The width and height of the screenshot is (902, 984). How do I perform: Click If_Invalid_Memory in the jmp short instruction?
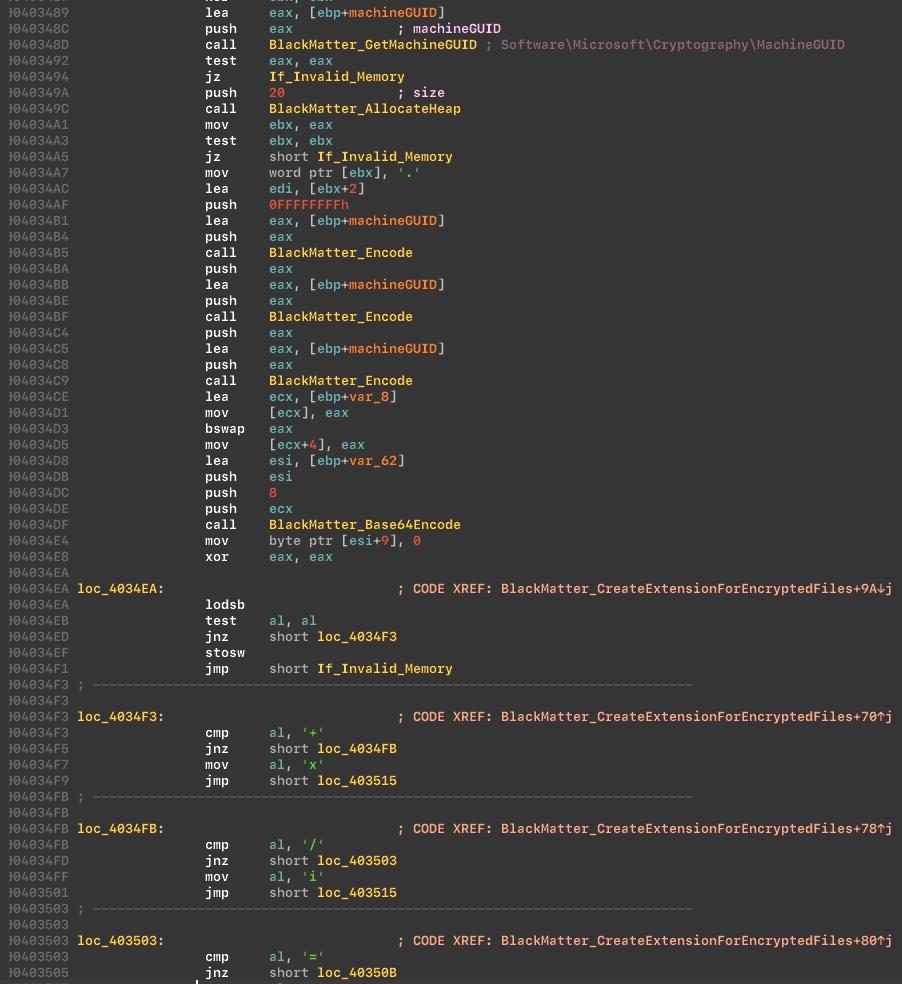[x=384, y=669]
